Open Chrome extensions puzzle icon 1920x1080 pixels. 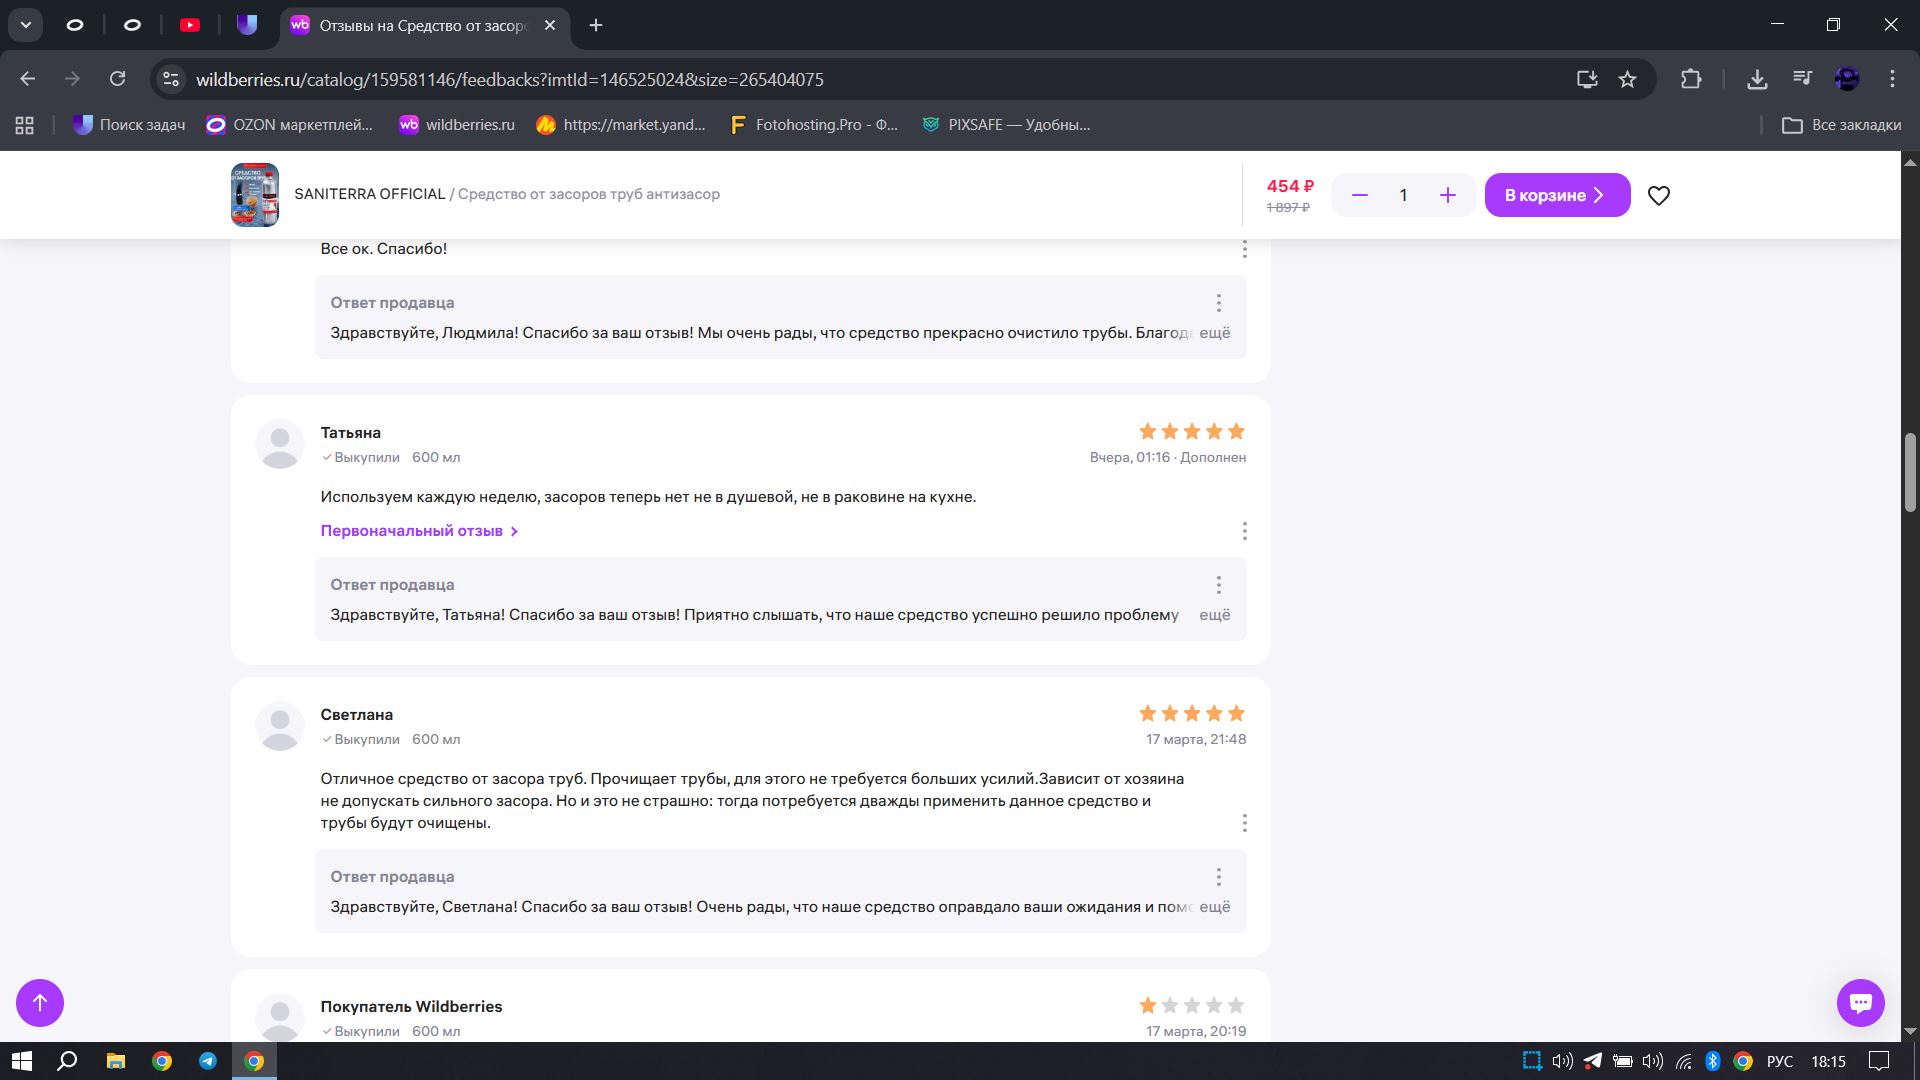(1691, 79)
